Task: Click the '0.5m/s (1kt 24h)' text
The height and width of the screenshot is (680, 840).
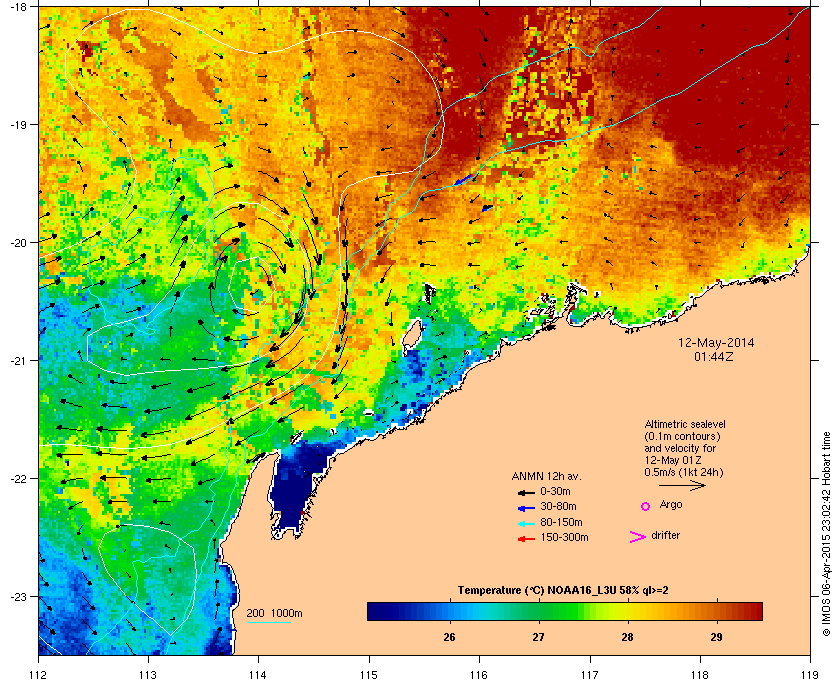Action: click(x=684, y=473)
